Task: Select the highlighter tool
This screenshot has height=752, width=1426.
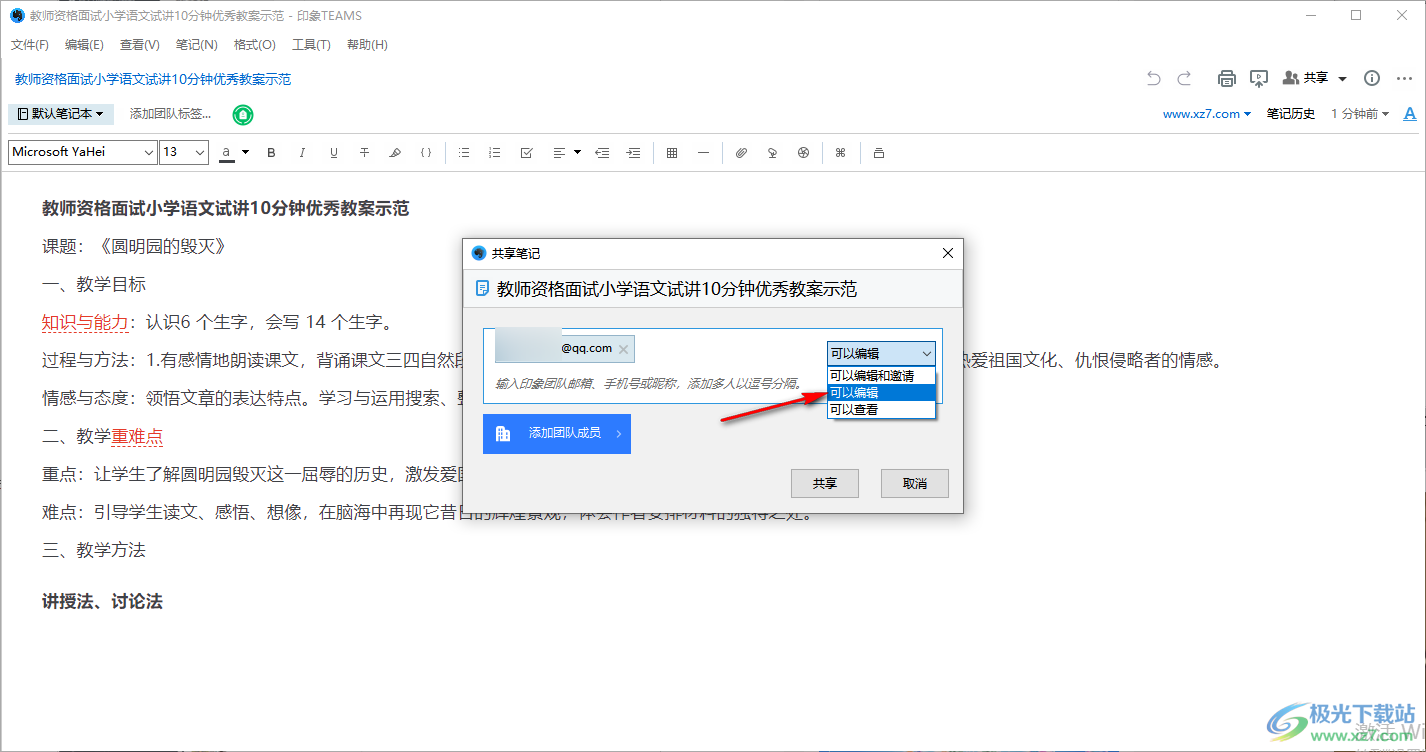Action: [395, 153]
